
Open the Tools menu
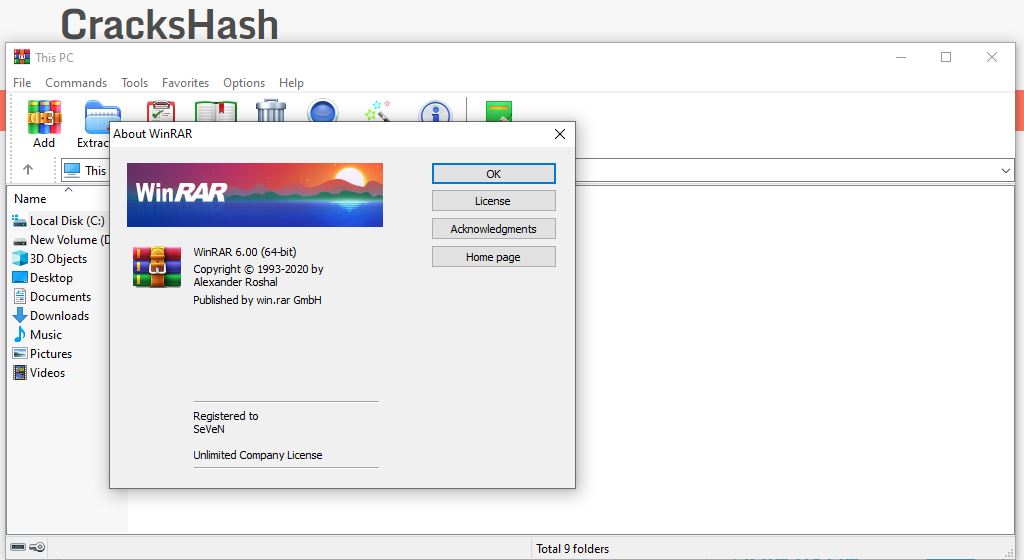135,83
